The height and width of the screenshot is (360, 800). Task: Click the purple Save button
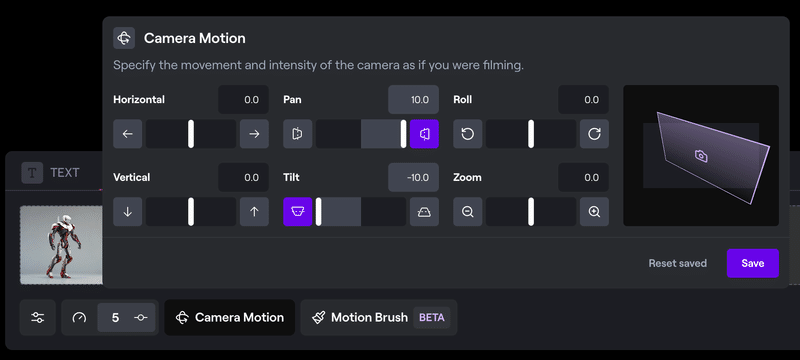(x=753, y=263)
